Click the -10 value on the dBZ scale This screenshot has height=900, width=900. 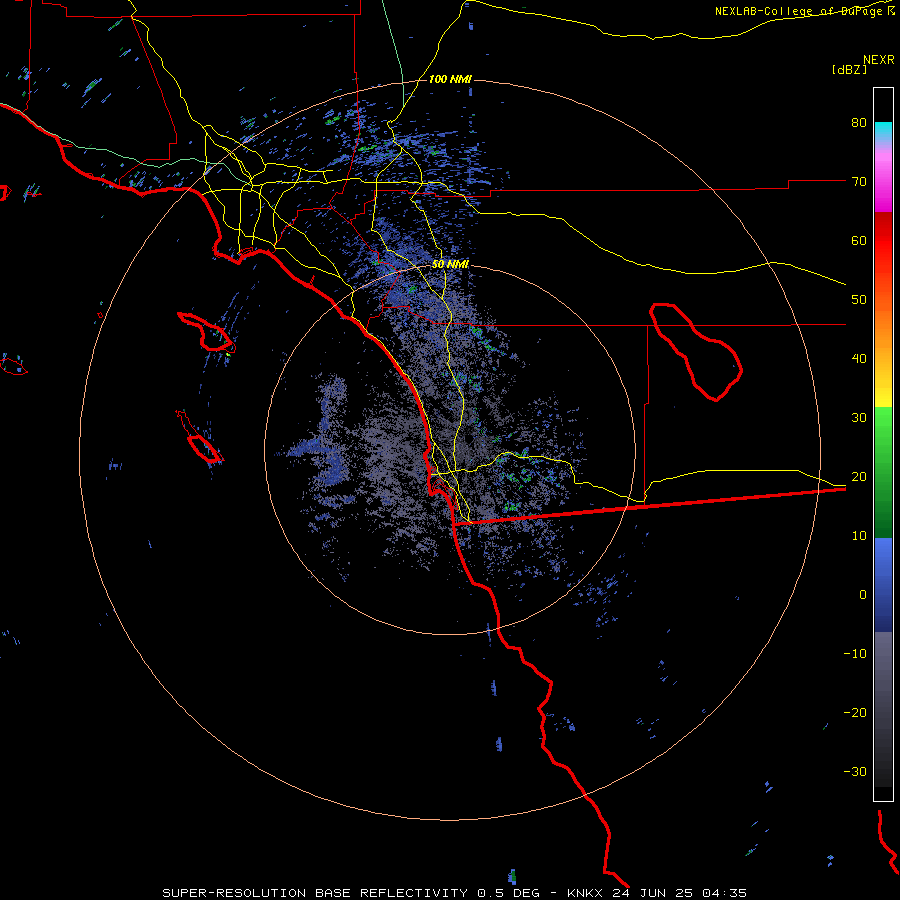tap(855, 654)
